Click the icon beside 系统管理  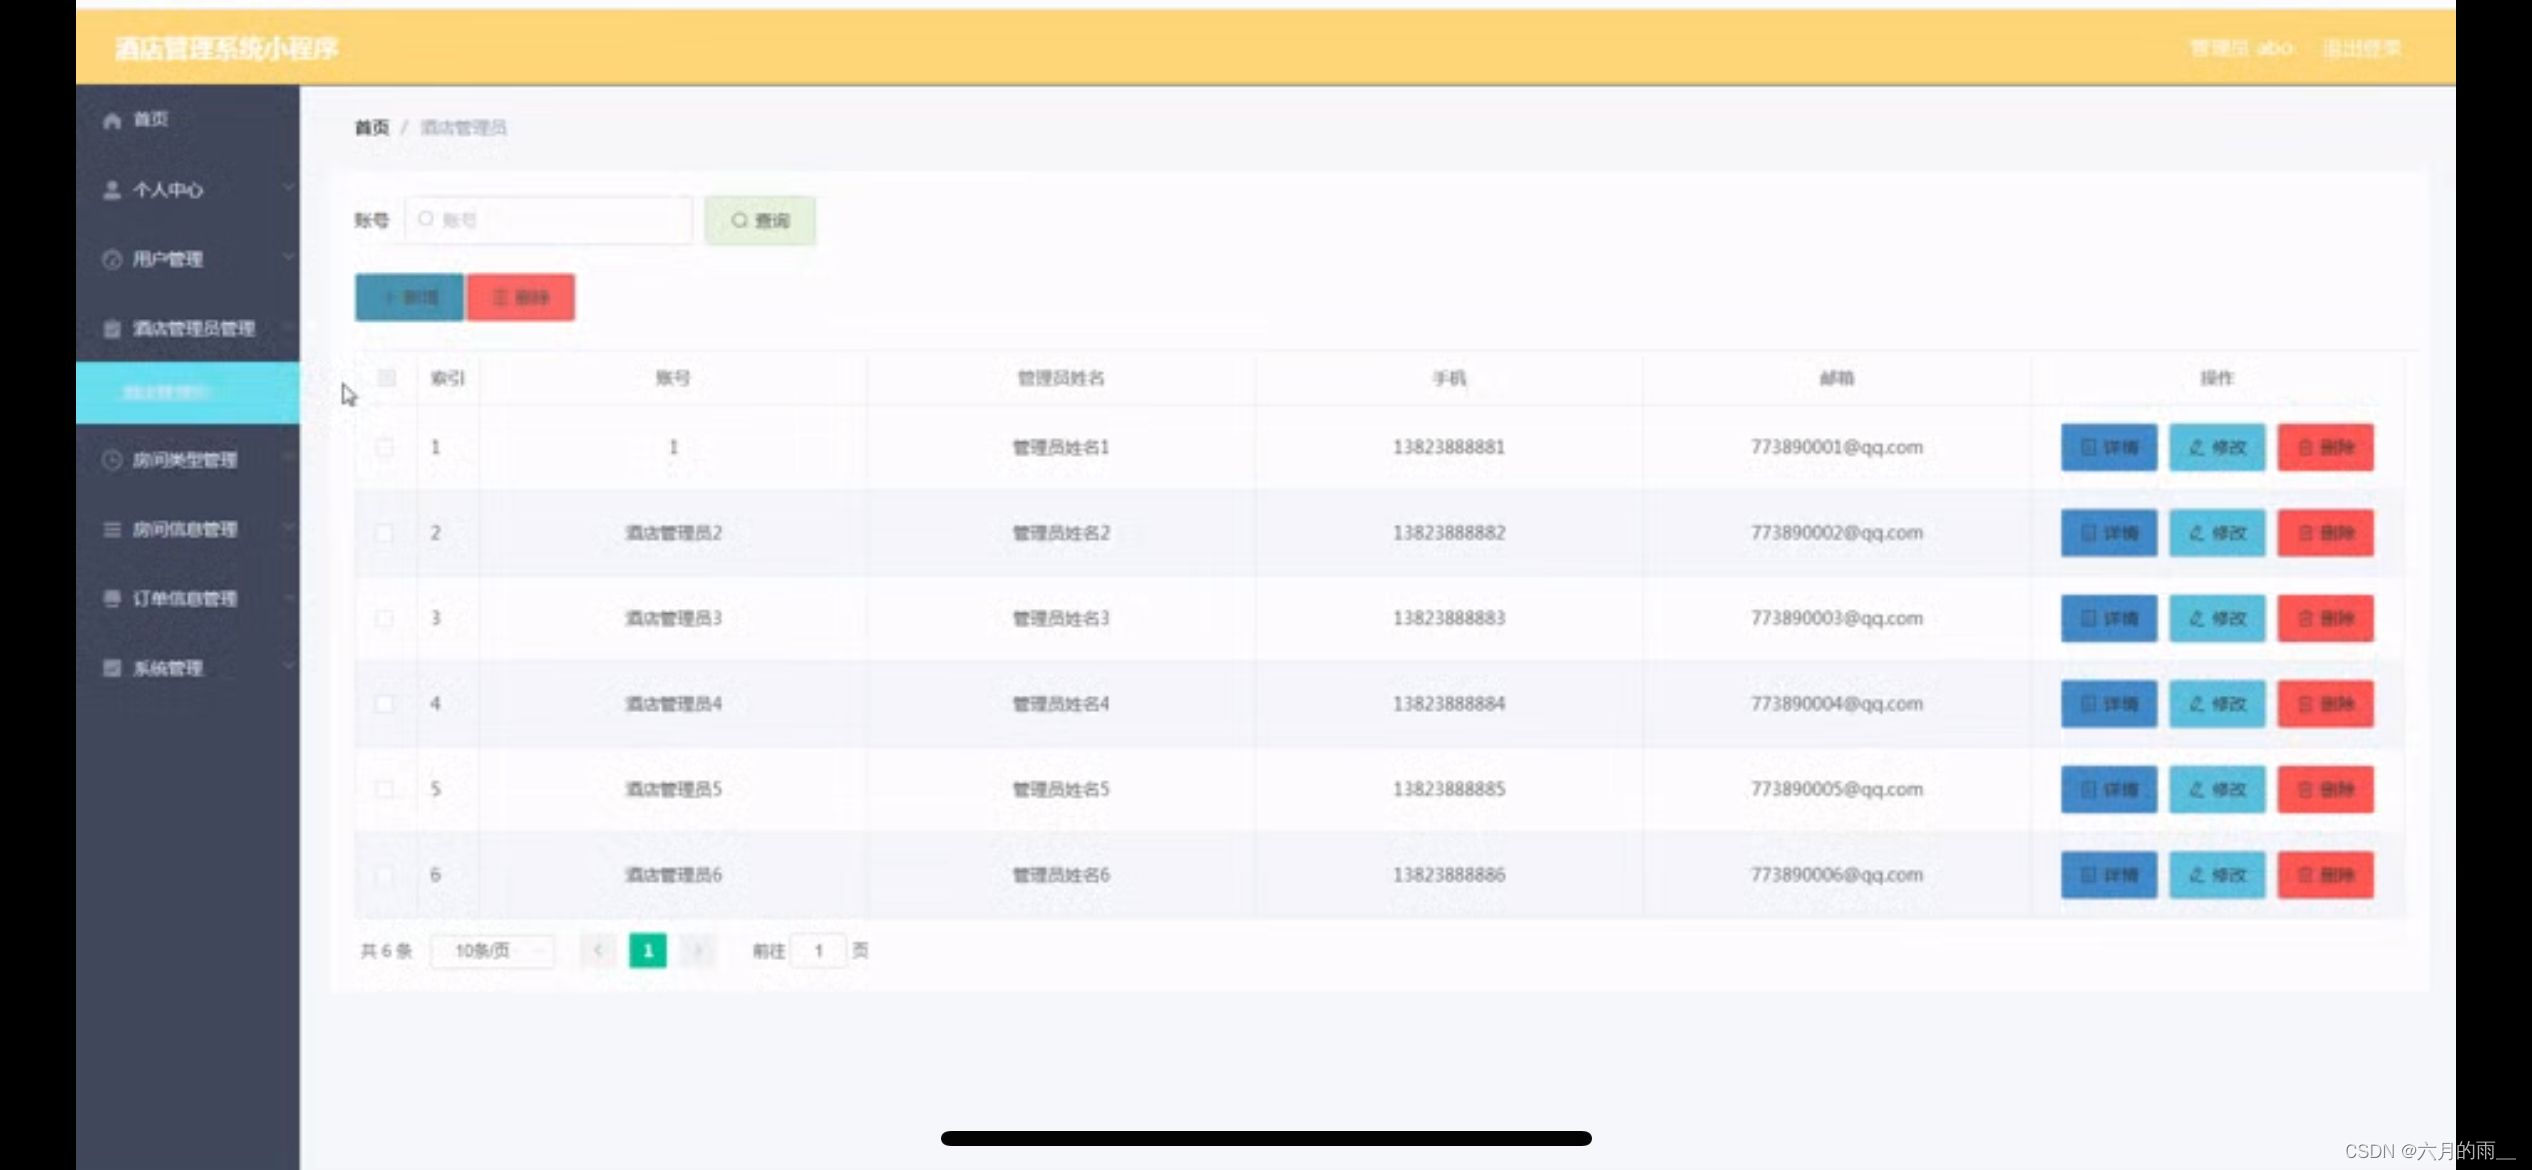(x=112, y=668)
